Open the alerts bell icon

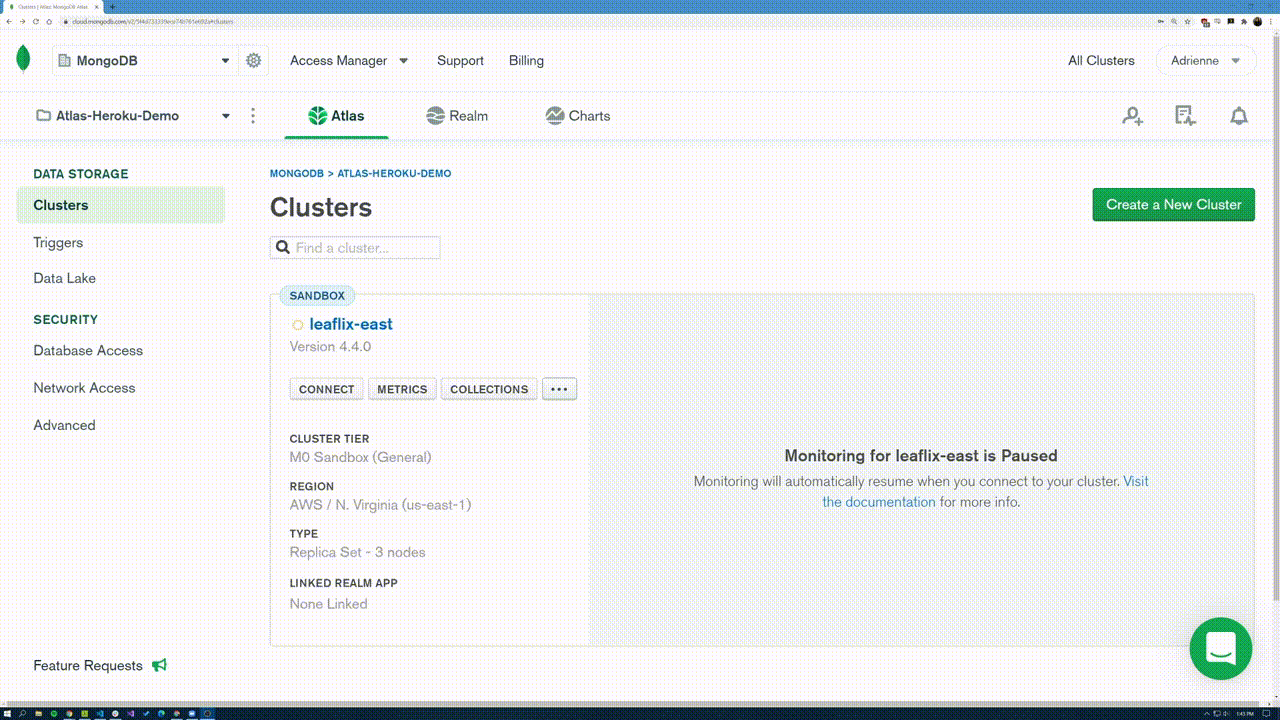click(x=1239, y=116)
